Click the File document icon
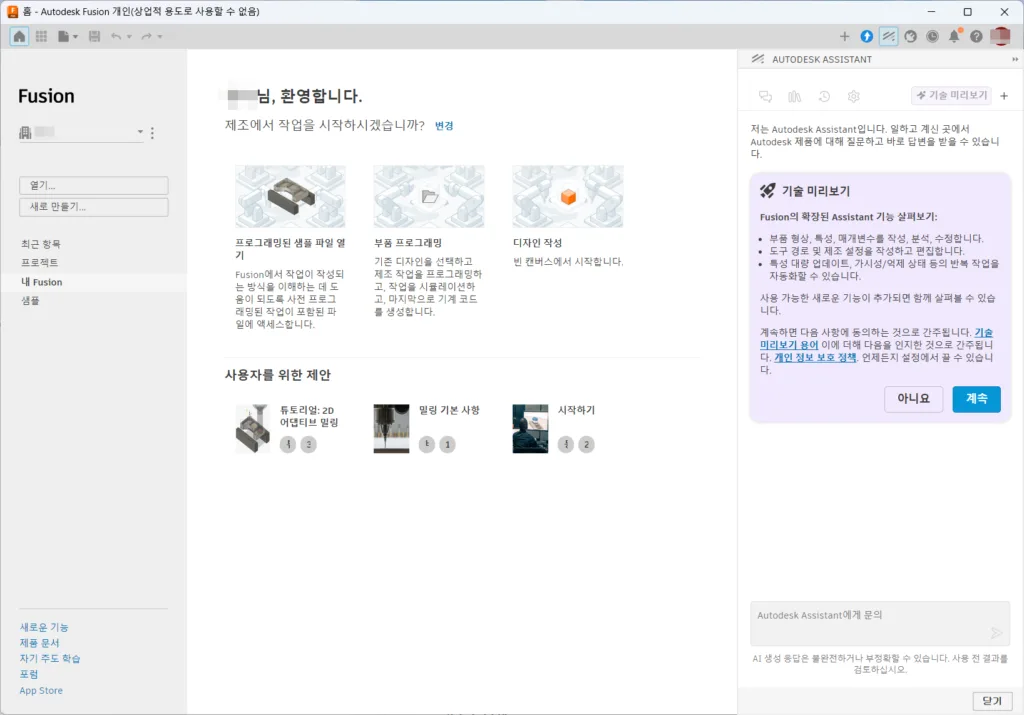 coord(63,37)
